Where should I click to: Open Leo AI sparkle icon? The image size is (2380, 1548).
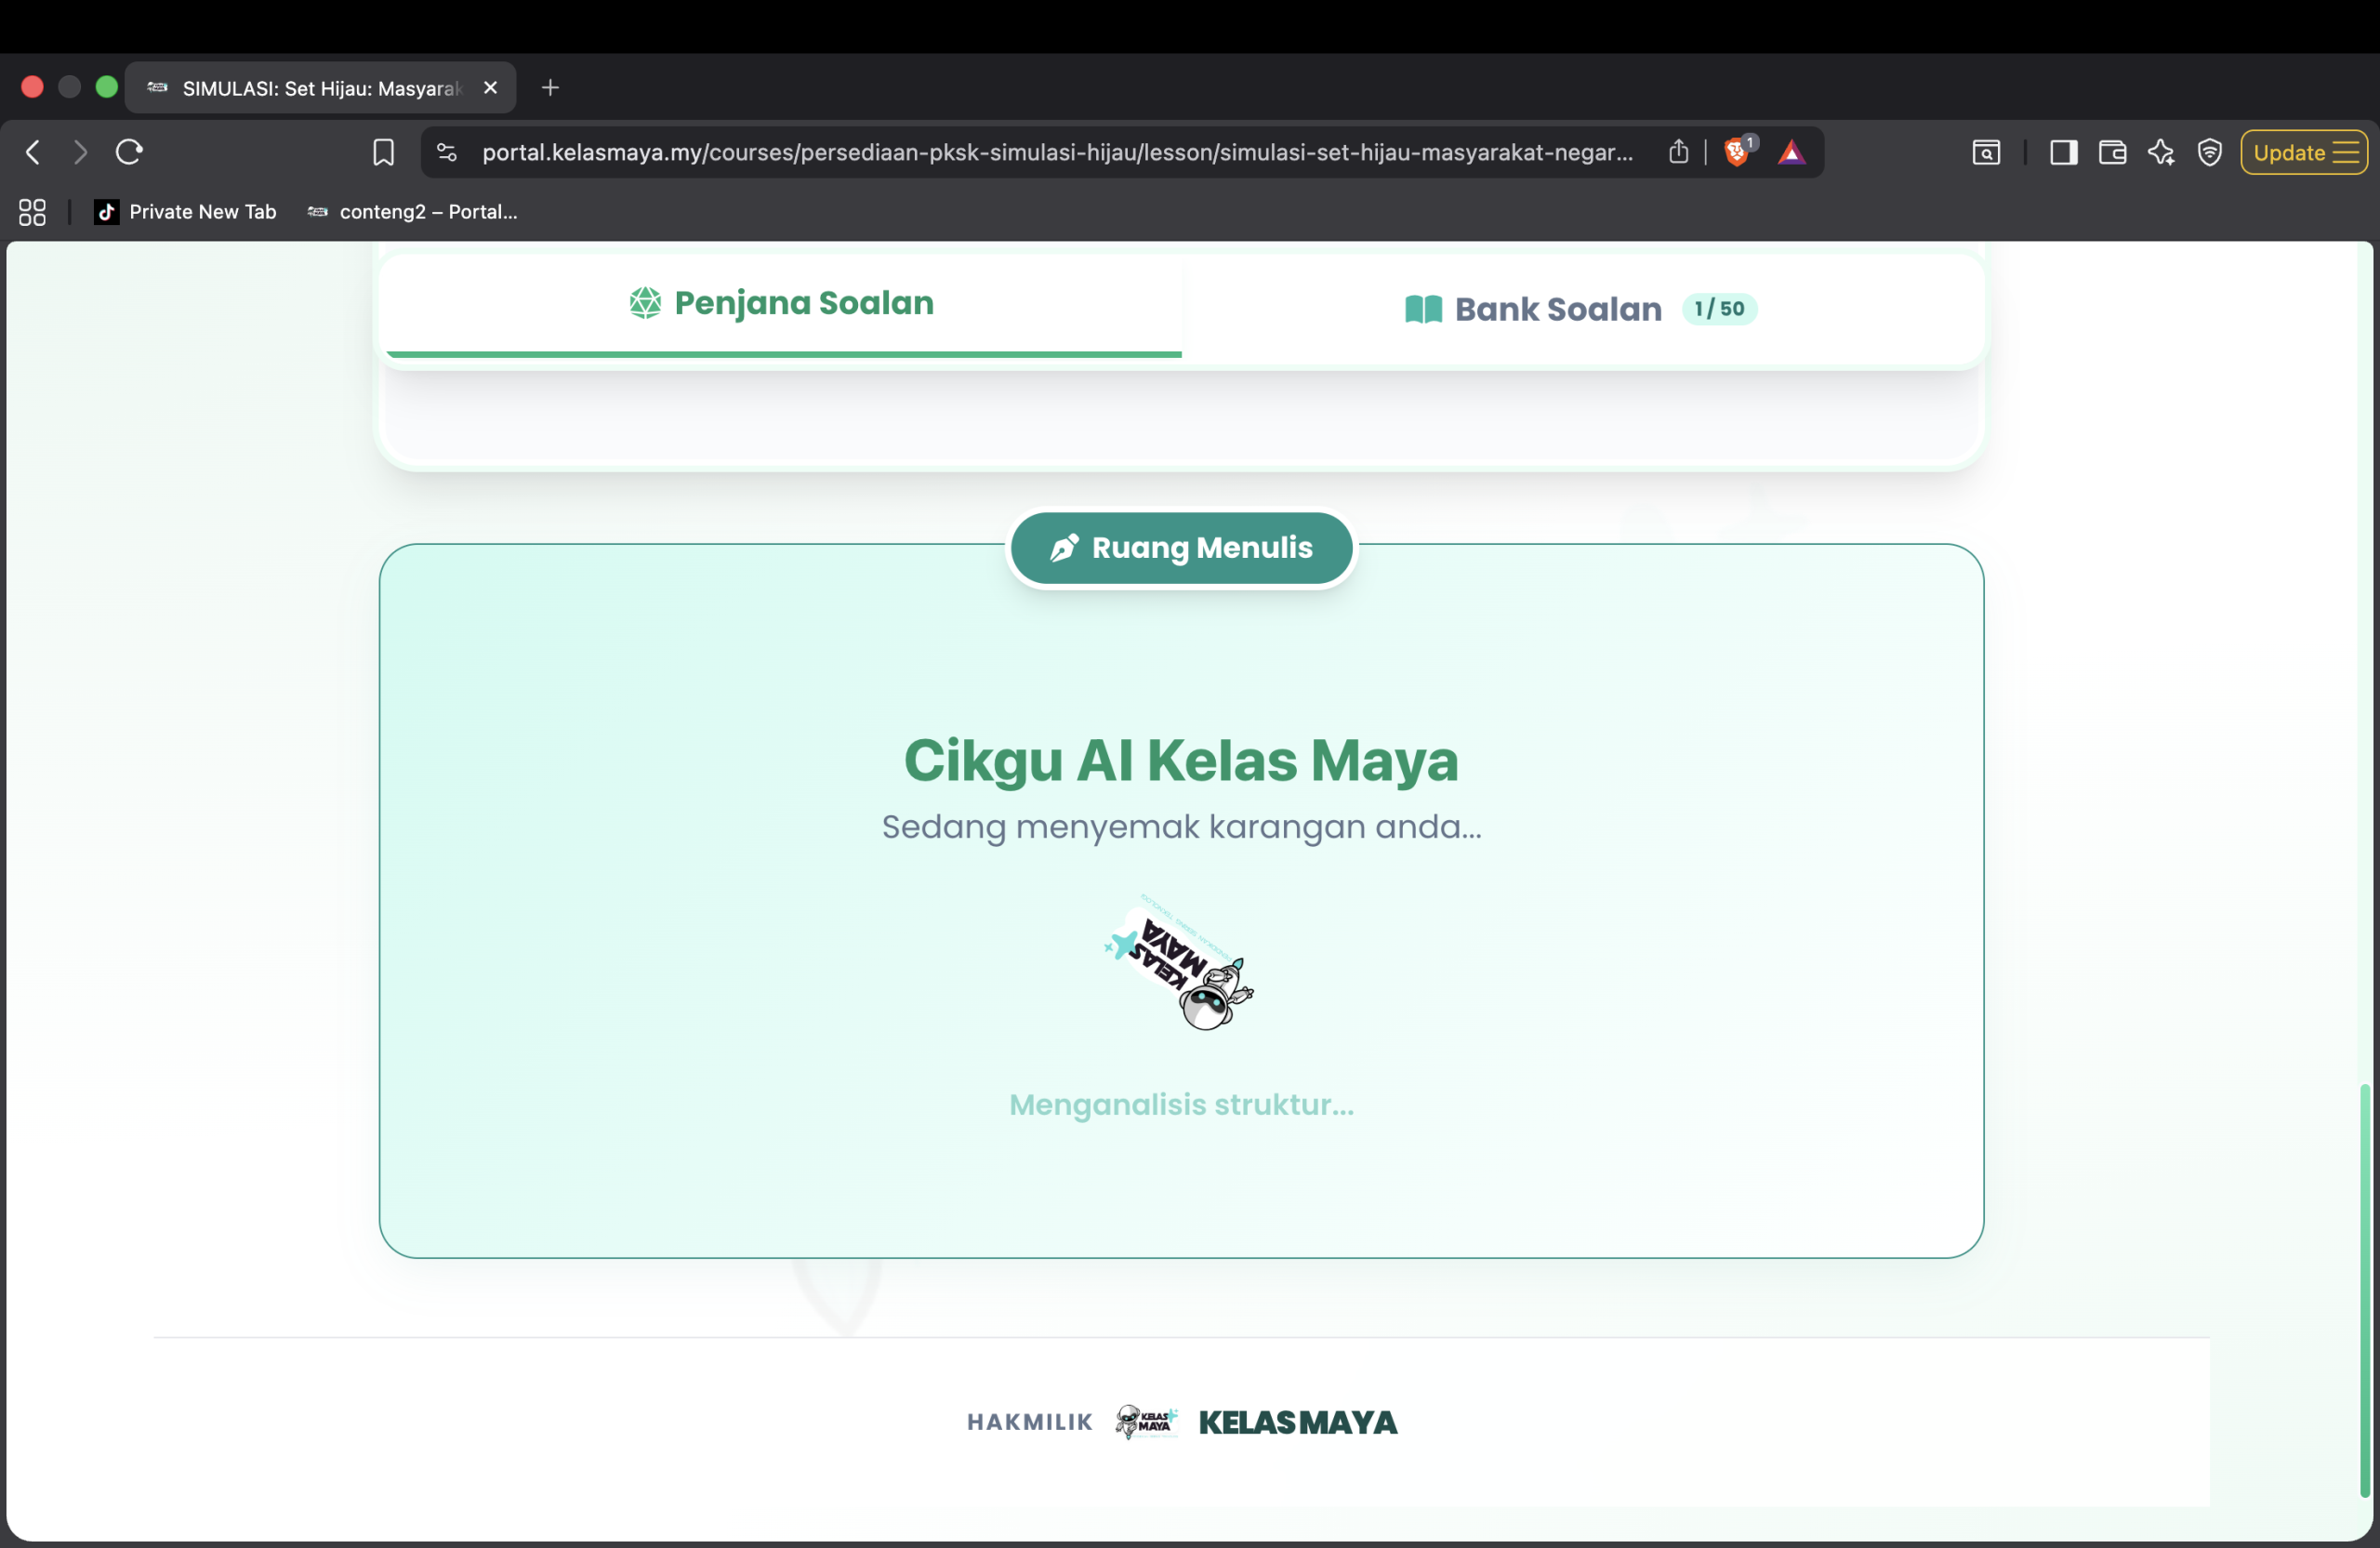coord(2161,152)
